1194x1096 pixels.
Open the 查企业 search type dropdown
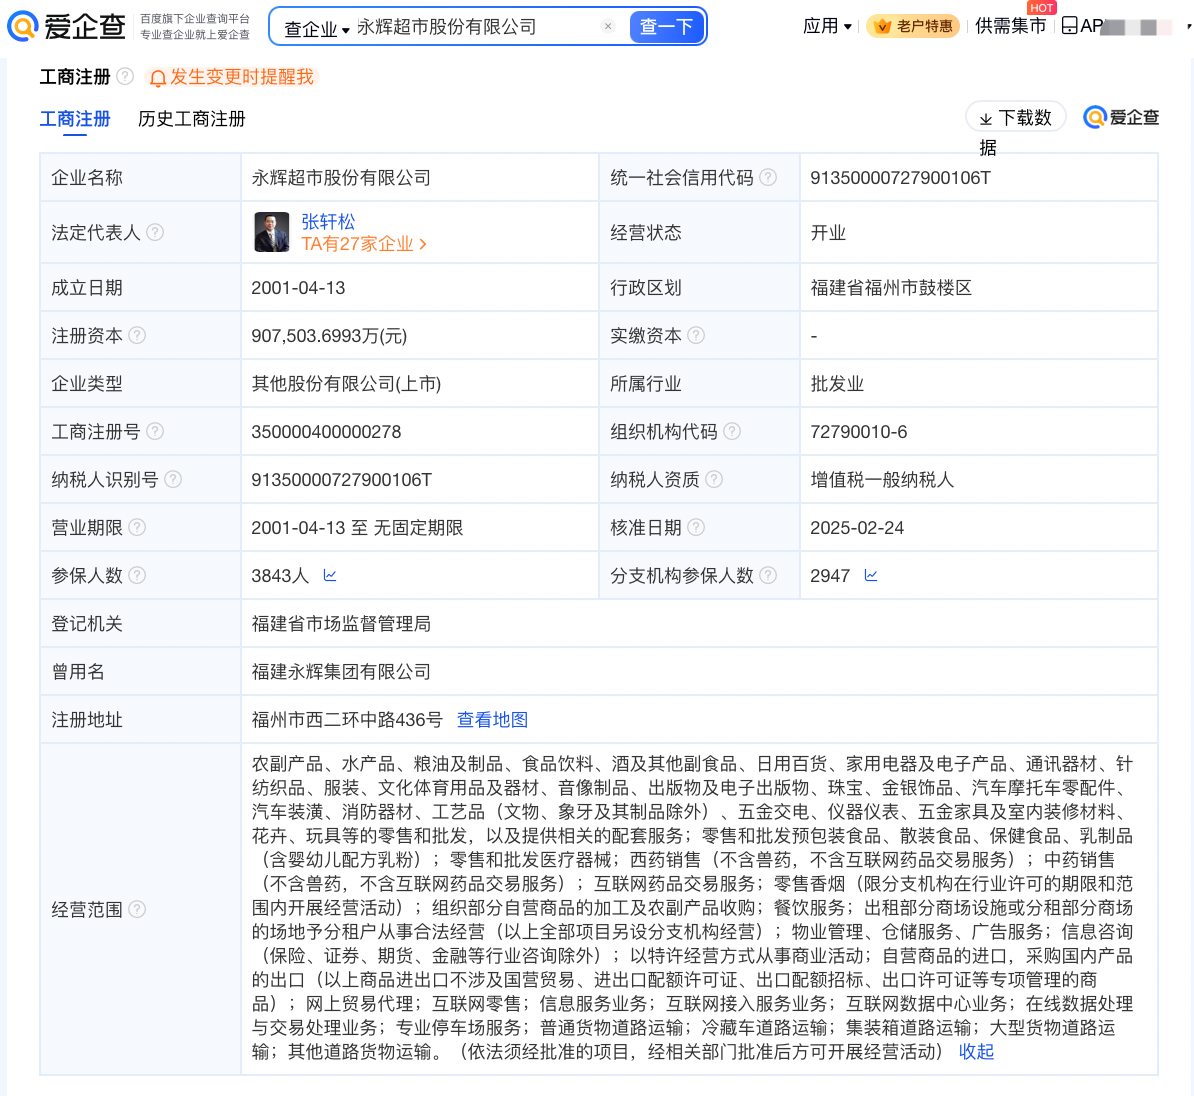316,28
